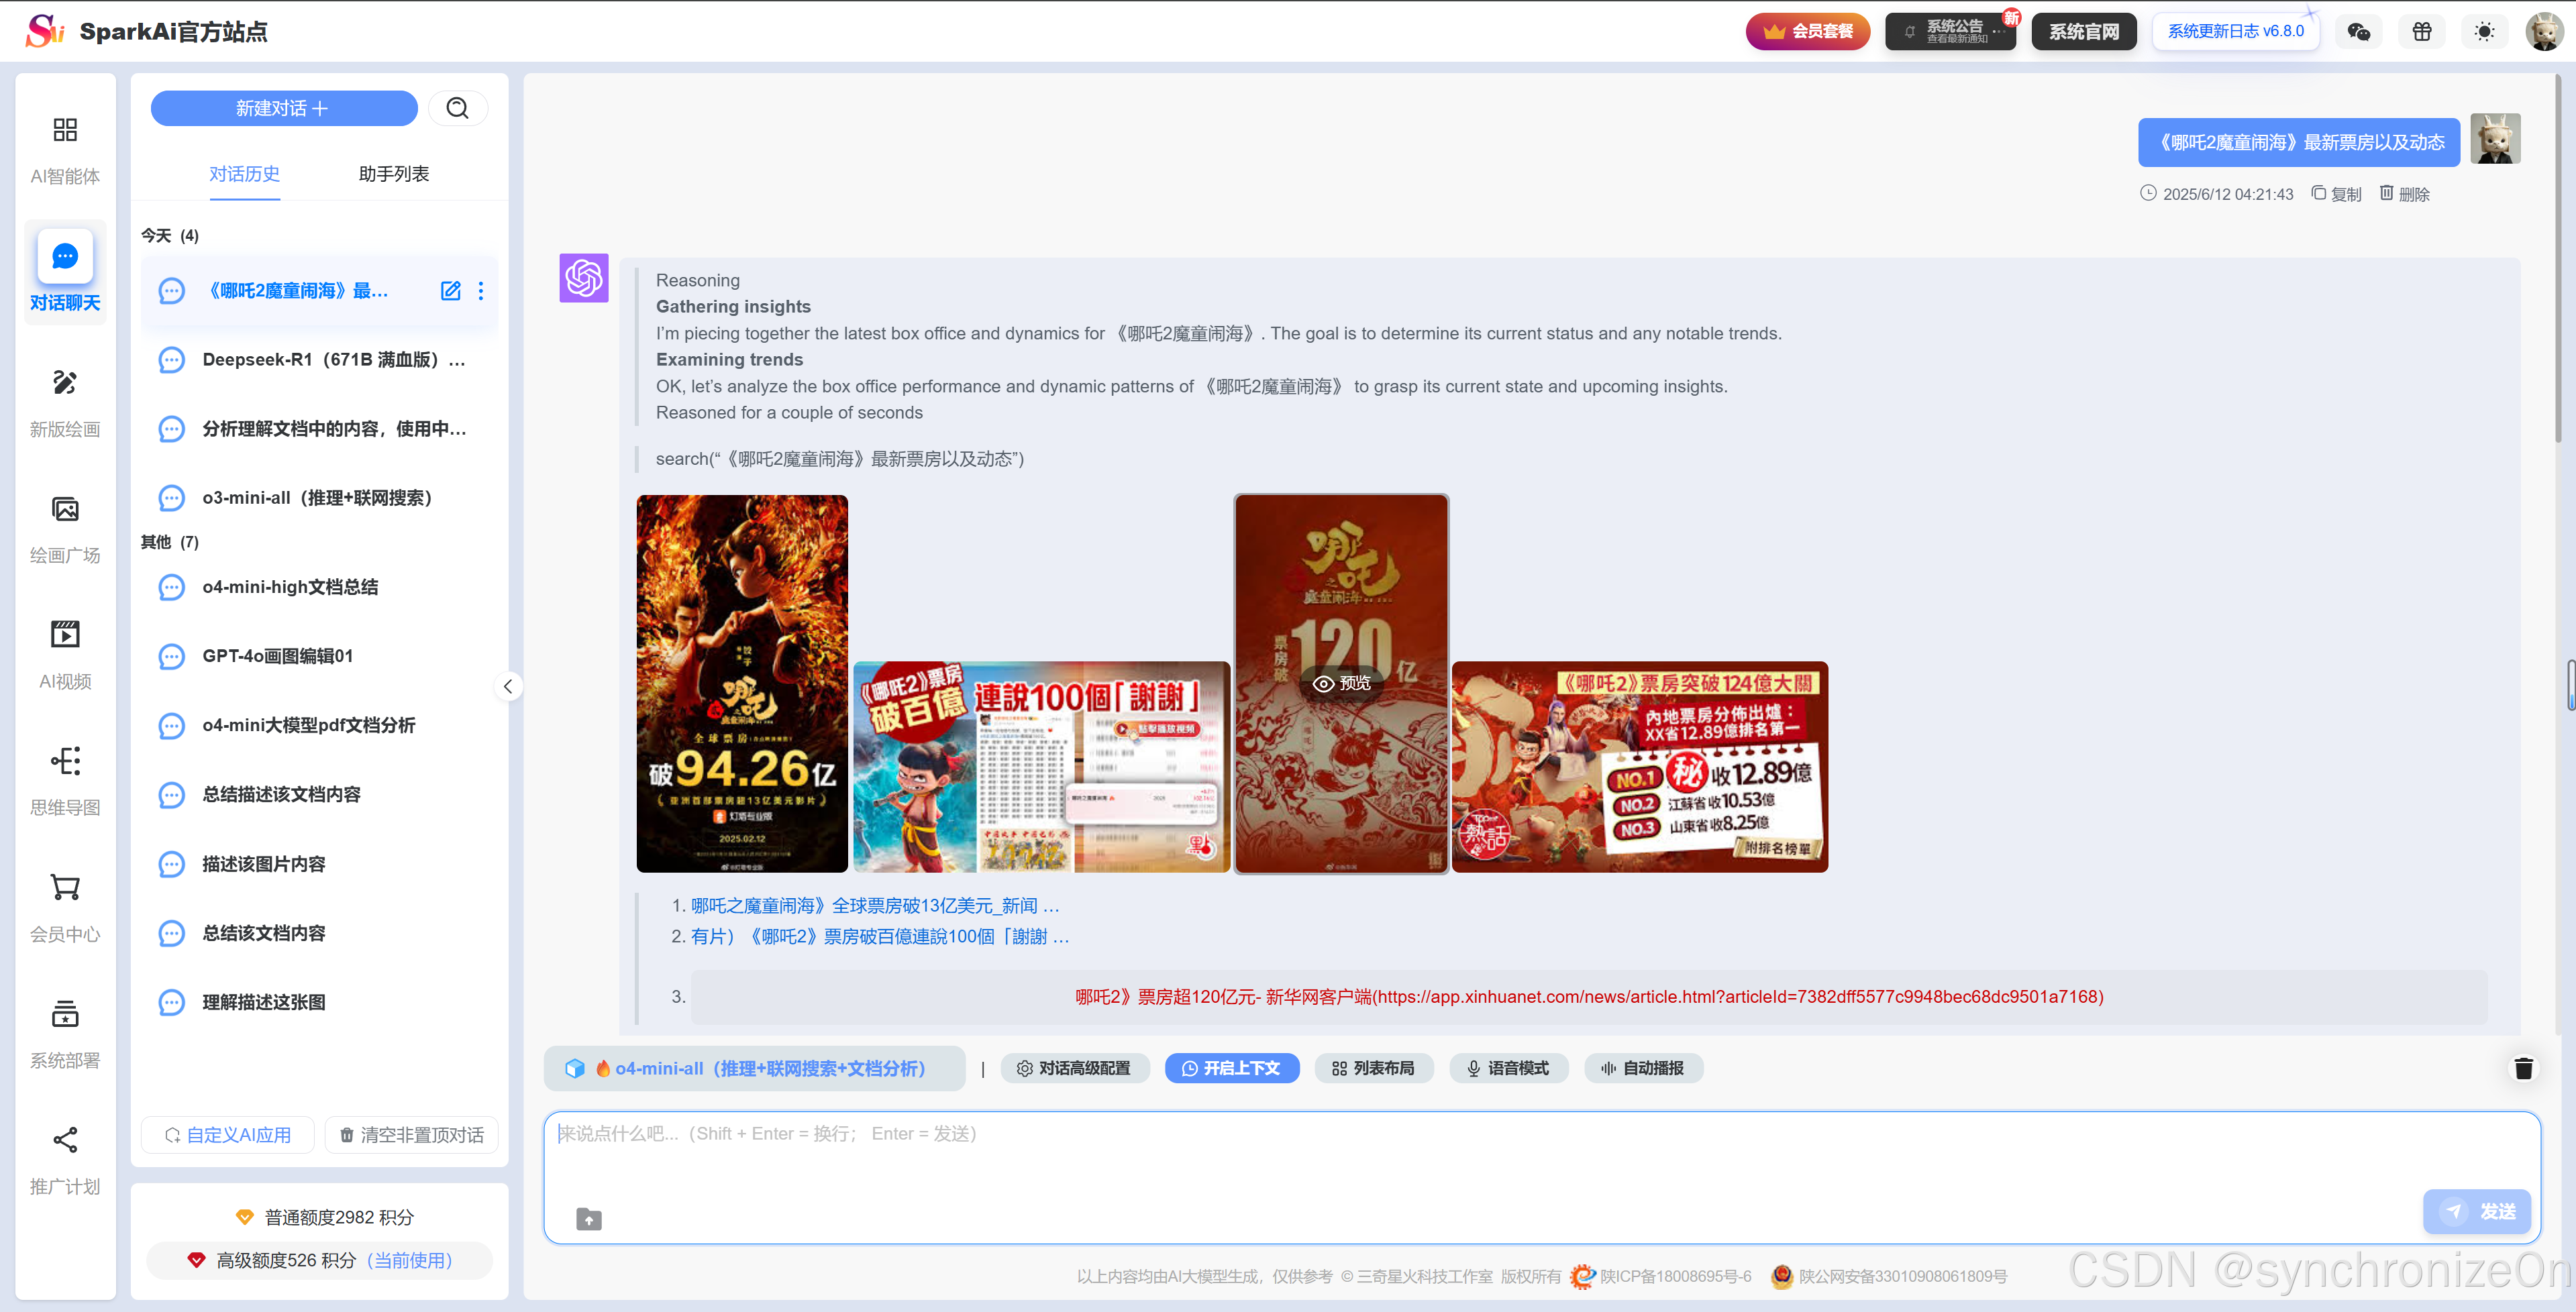
Task: Open 新版绘画 drawing icon in sidebar
Action: [x=65, y=383]
